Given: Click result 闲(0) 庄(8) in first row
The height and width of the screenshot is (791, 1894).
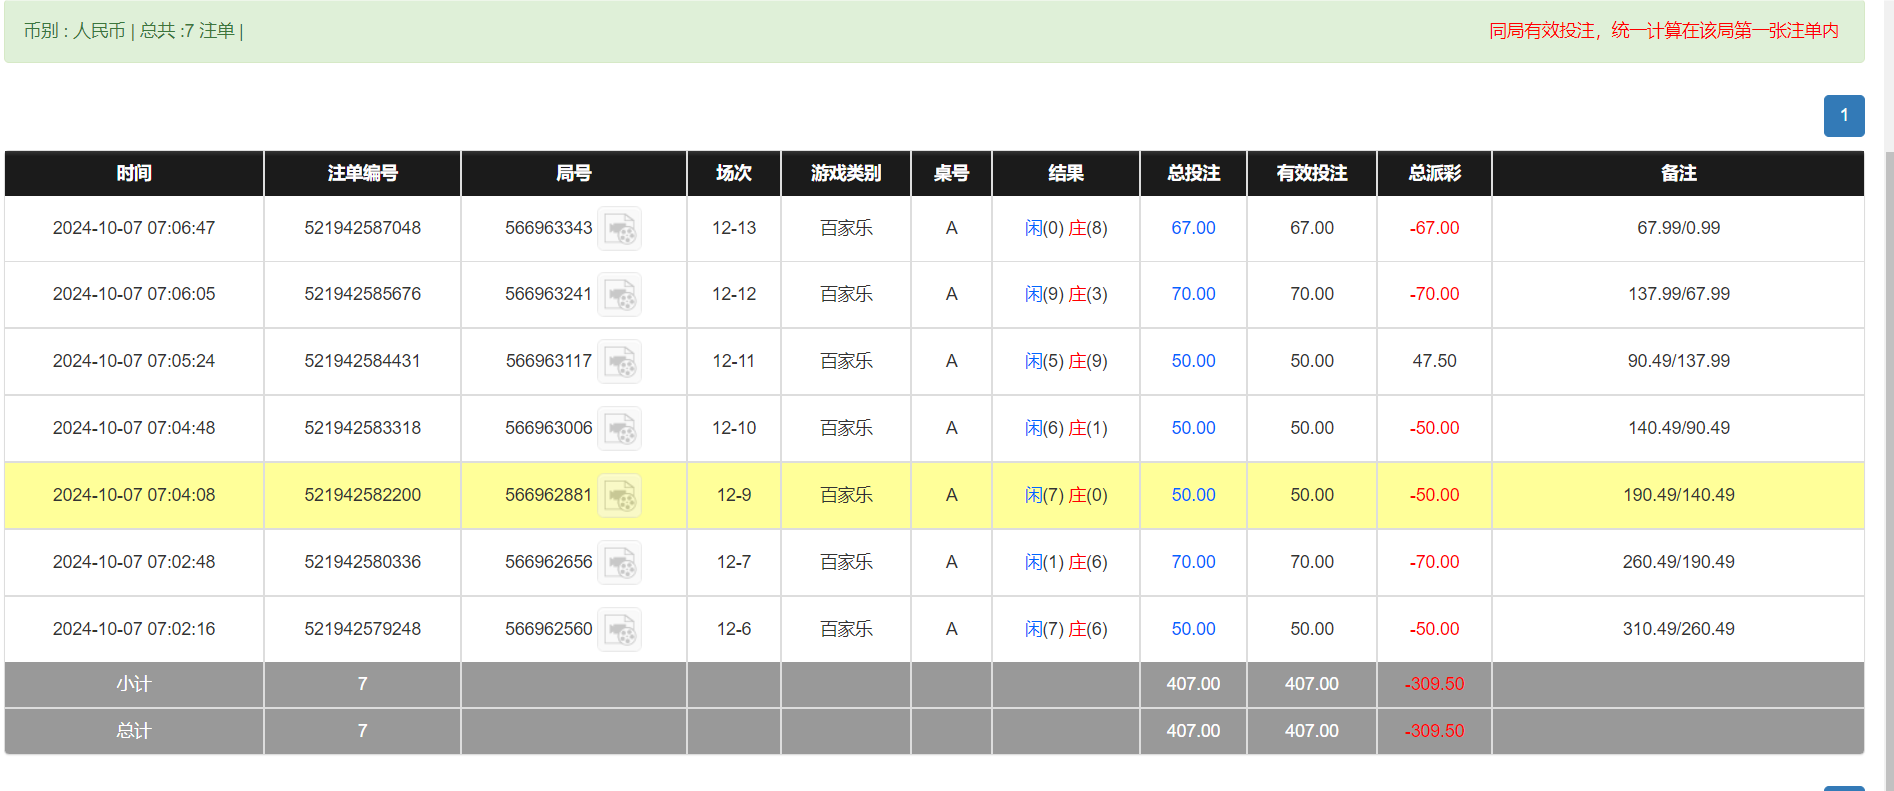Looking at the screenshot, I should (1066, 228).
